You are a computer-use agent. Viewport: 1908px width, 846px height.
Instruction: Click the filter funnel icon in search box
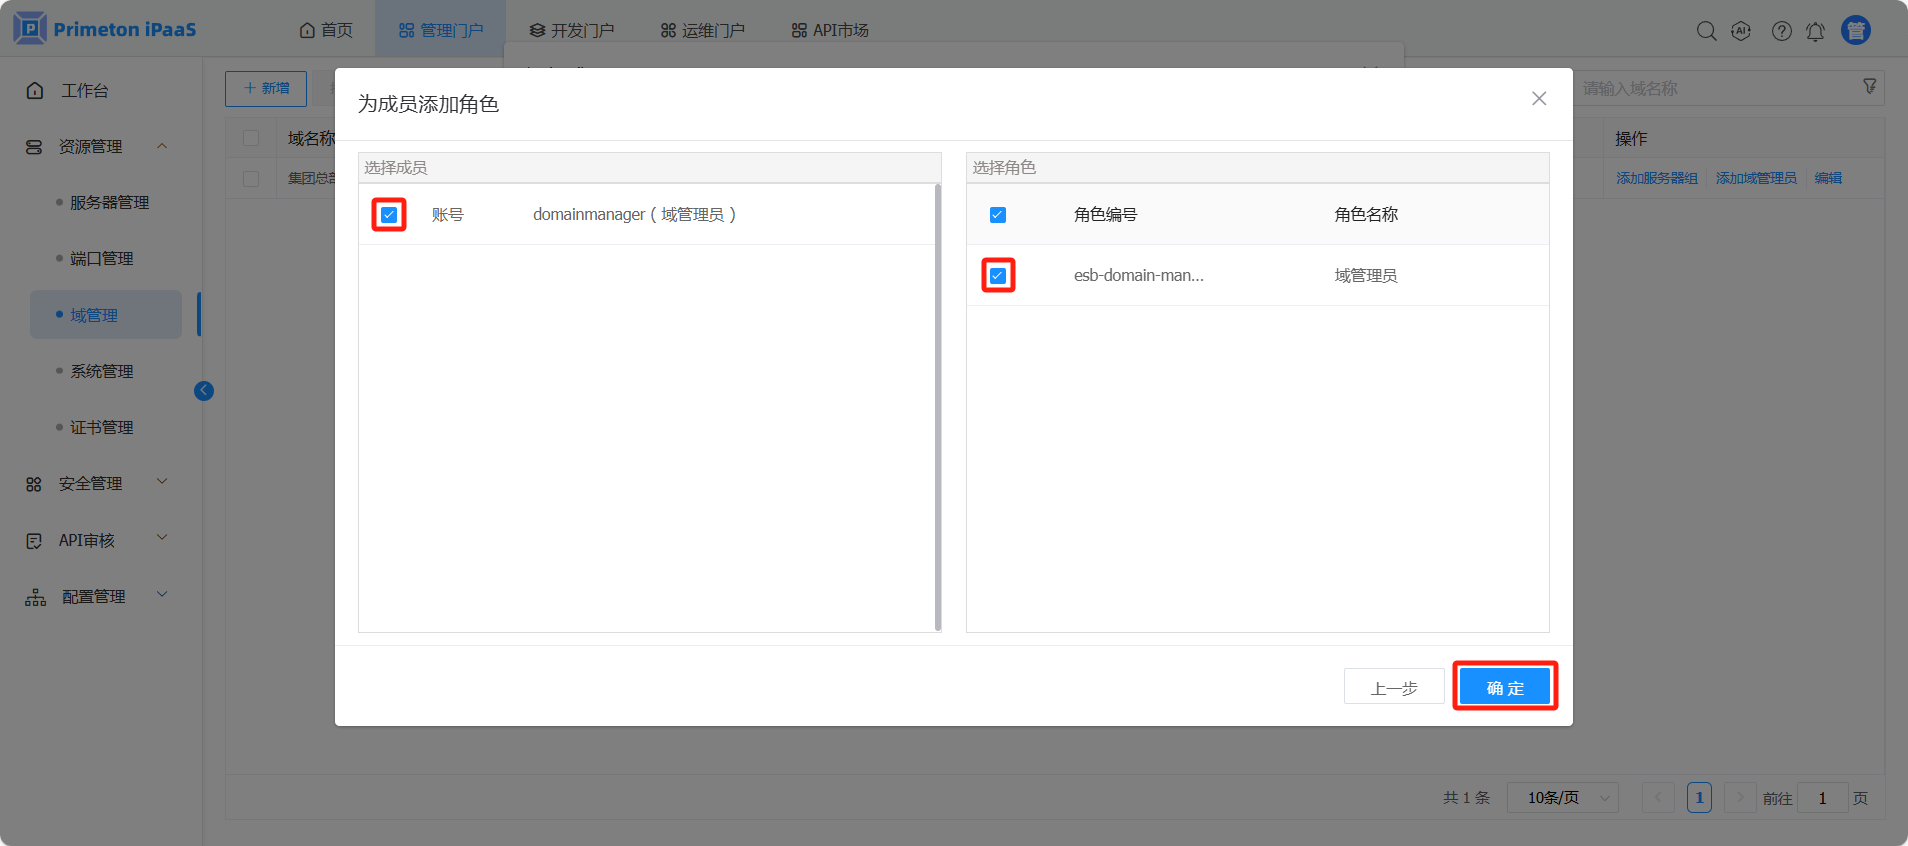point(1869,87)
